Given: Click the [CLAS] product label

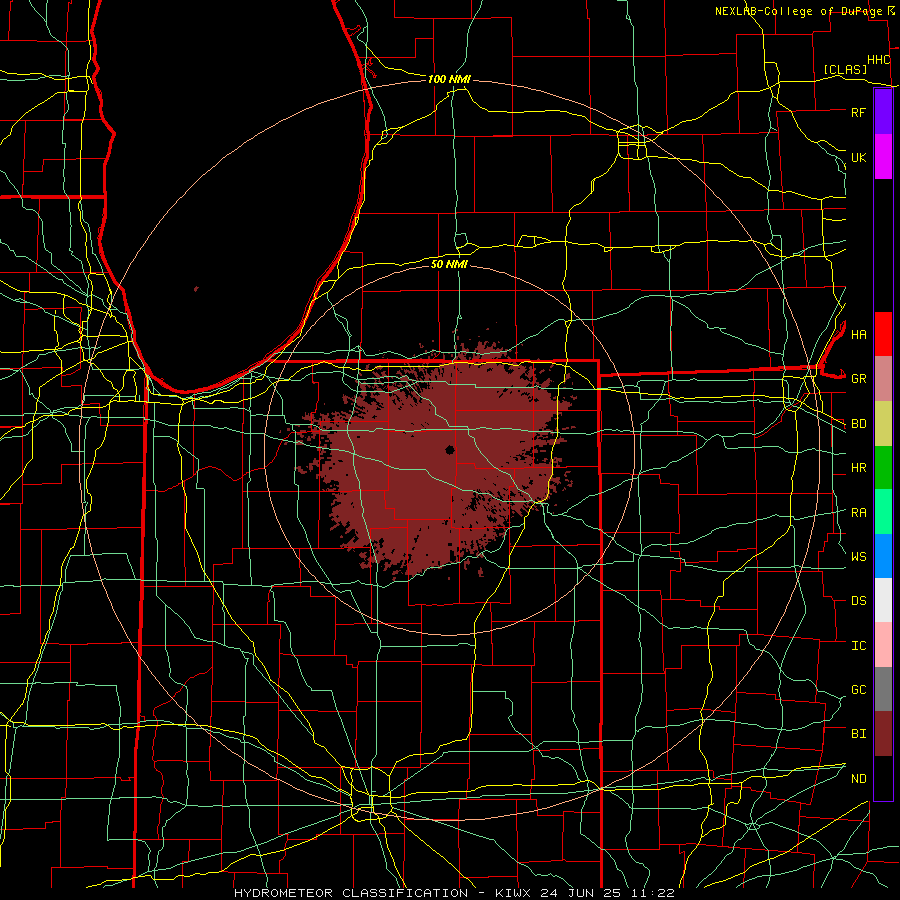Looking at the screenshot, I should tap(845, 69).
